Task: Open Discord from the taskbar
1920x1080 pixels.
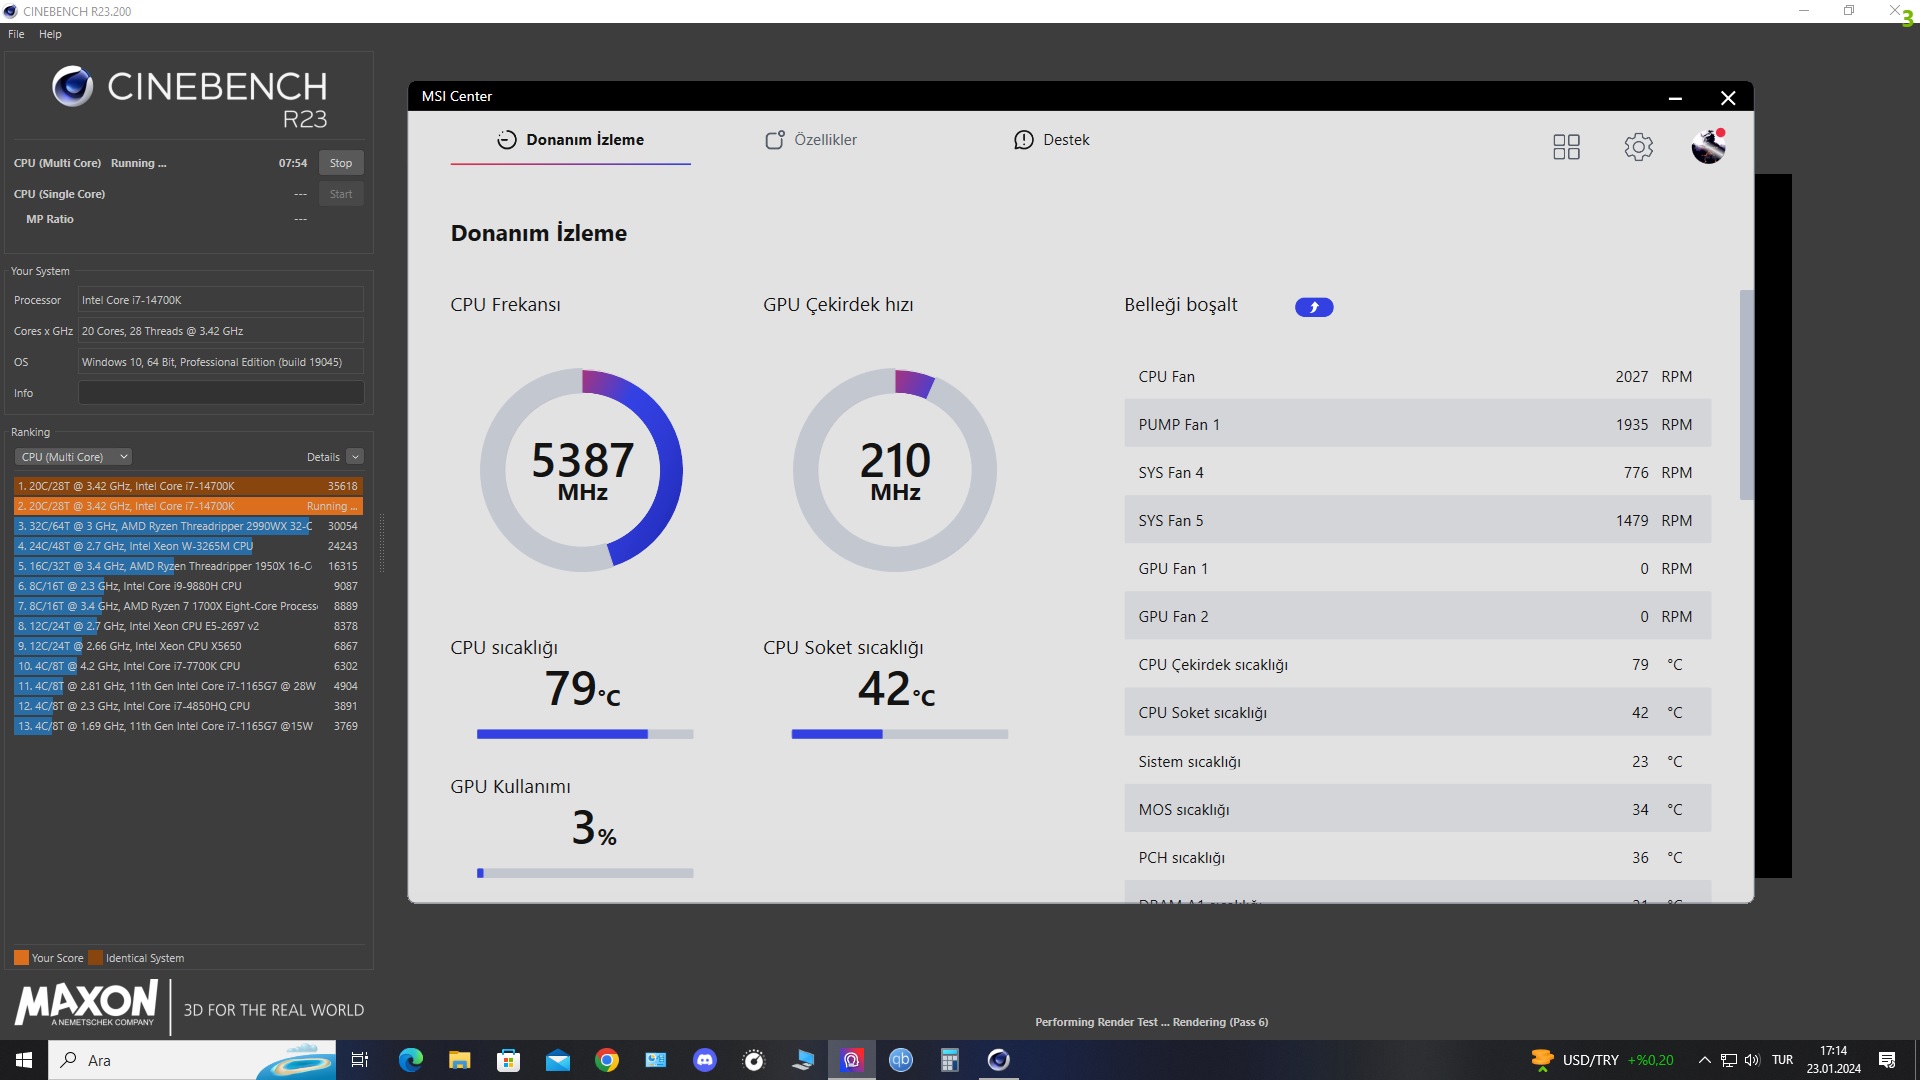Action: pos(705,1060)
